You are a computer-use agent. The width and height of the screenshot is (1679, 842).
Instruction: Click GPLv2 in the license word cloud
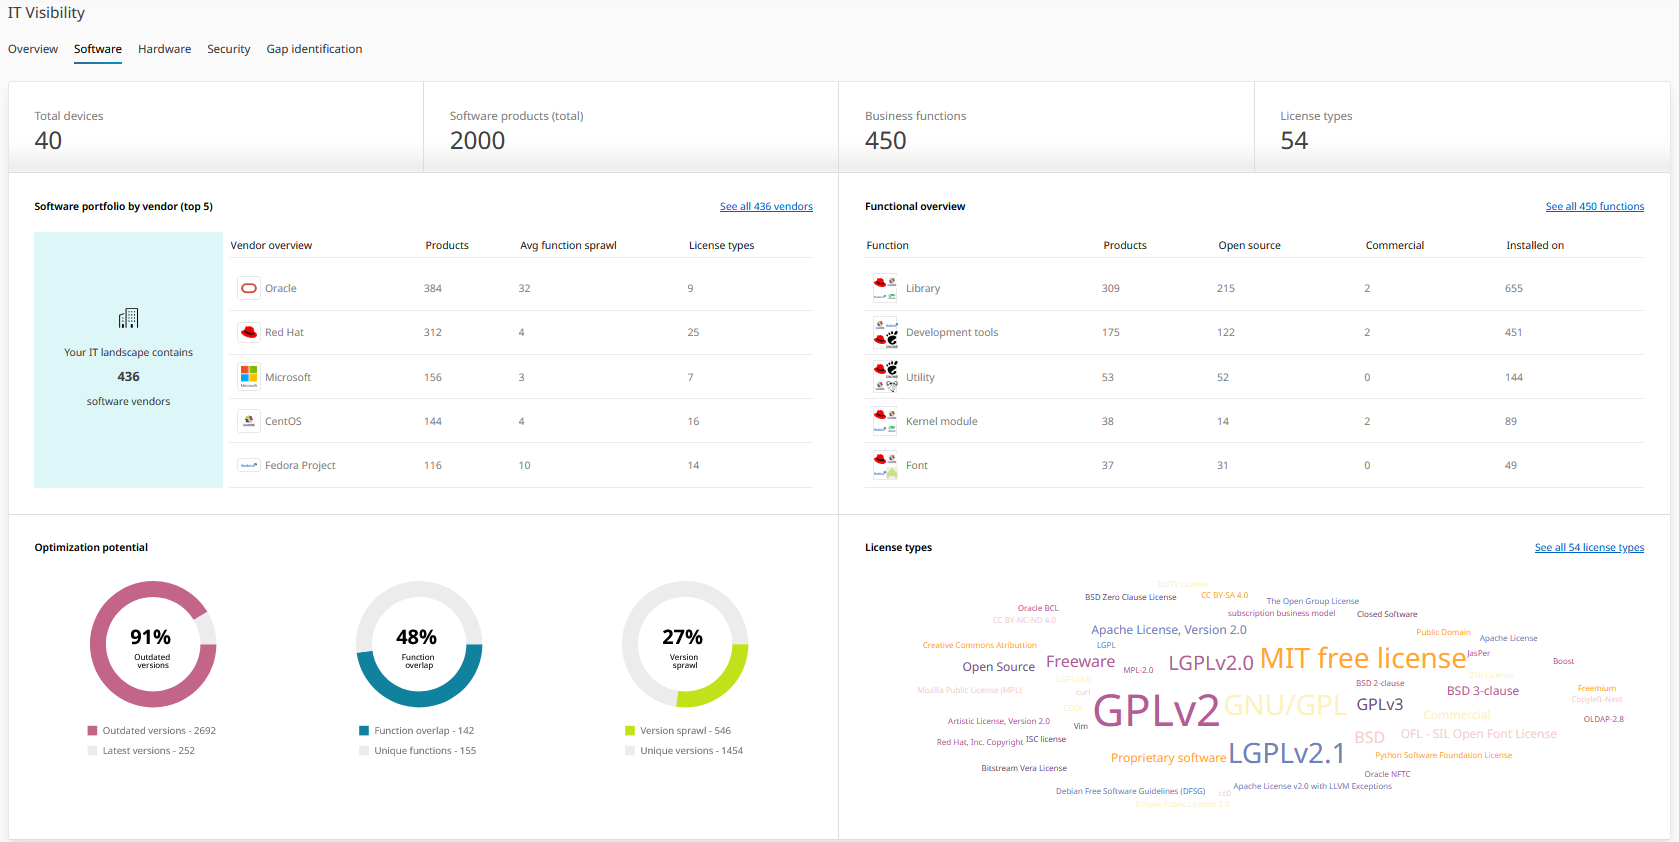pyautogui.click(x=1156, y=710)
